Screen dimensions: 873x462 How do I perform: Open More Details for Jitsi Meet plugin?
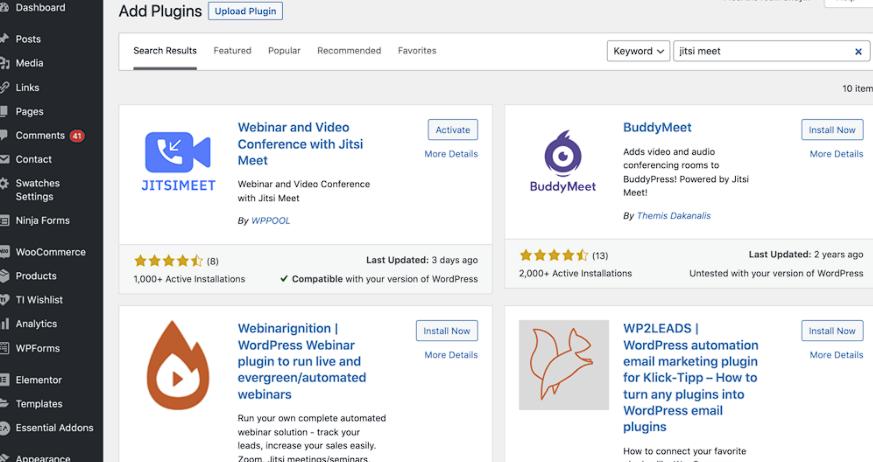[451, 154]
